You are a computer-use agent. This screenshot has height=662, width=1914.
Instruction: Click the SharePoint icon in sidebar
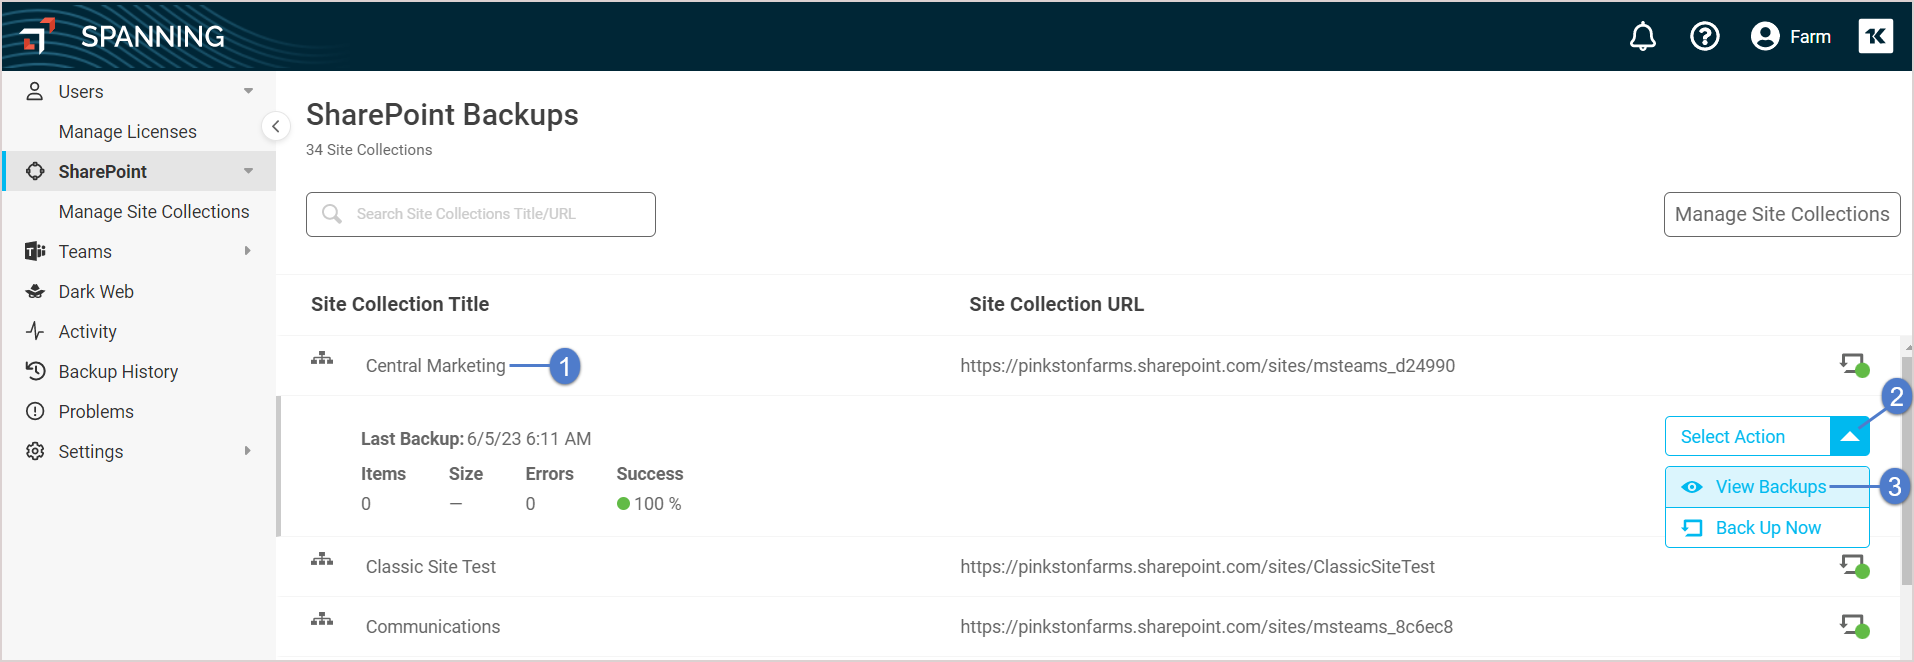[35, 171]
